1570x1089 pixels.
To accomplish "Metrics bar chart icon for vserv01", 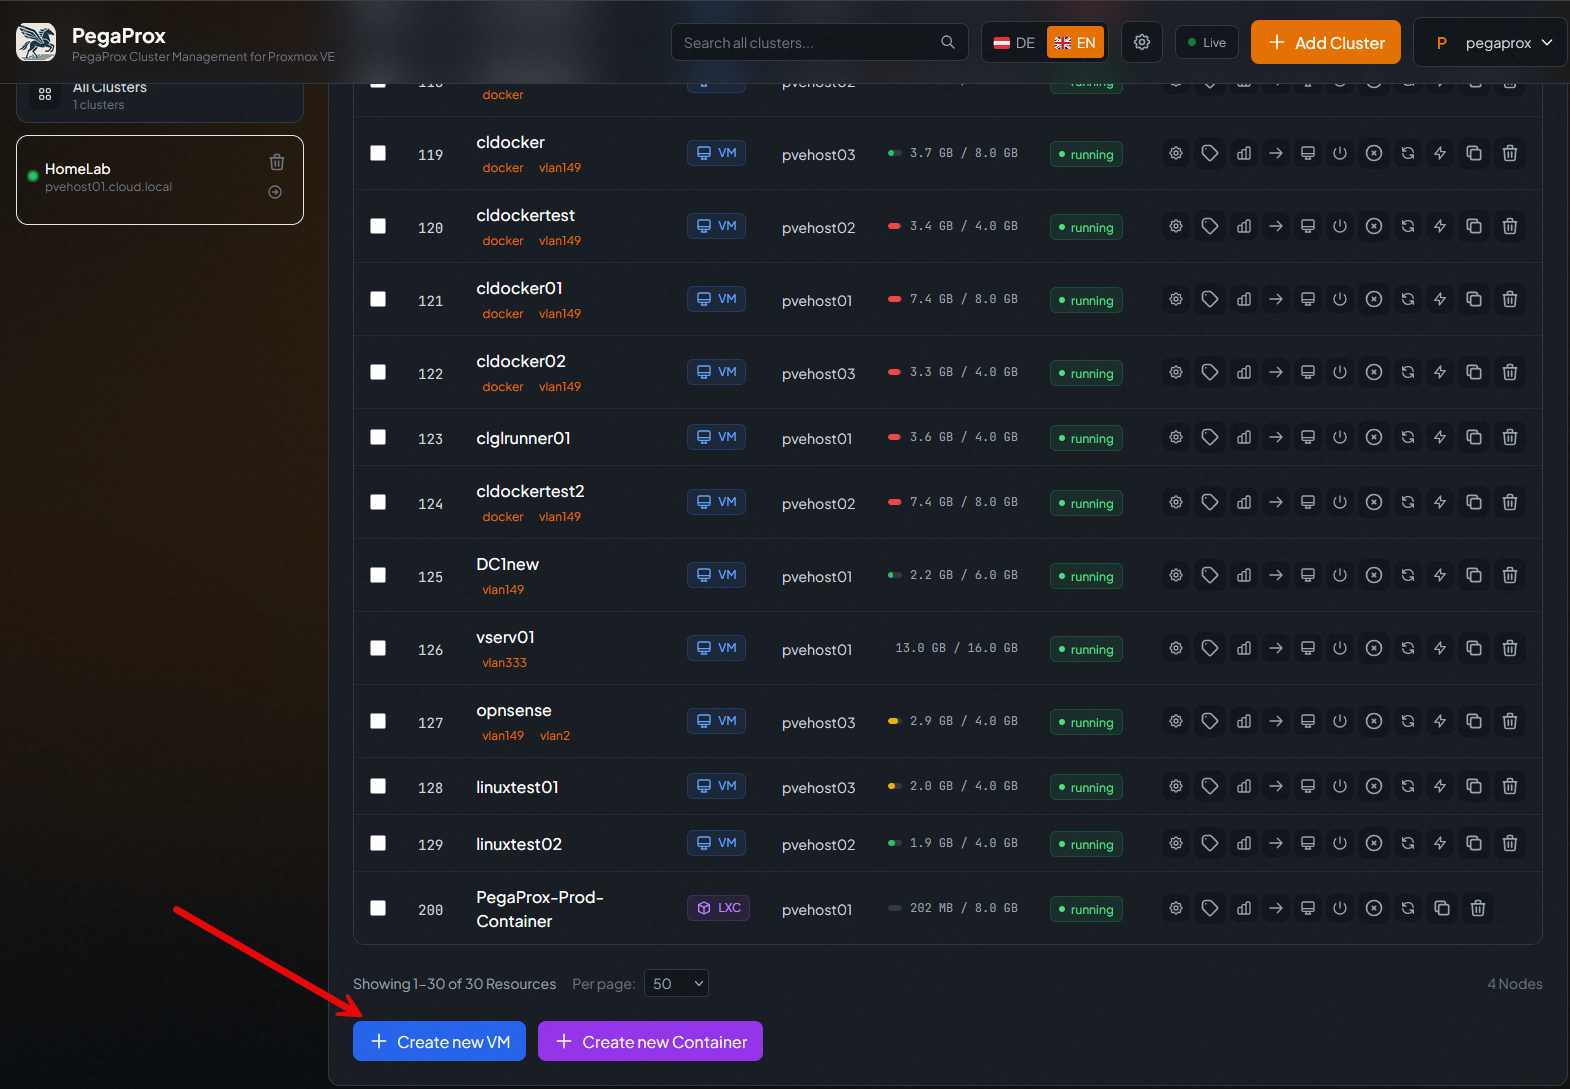I will click(x=1244, y=648).
